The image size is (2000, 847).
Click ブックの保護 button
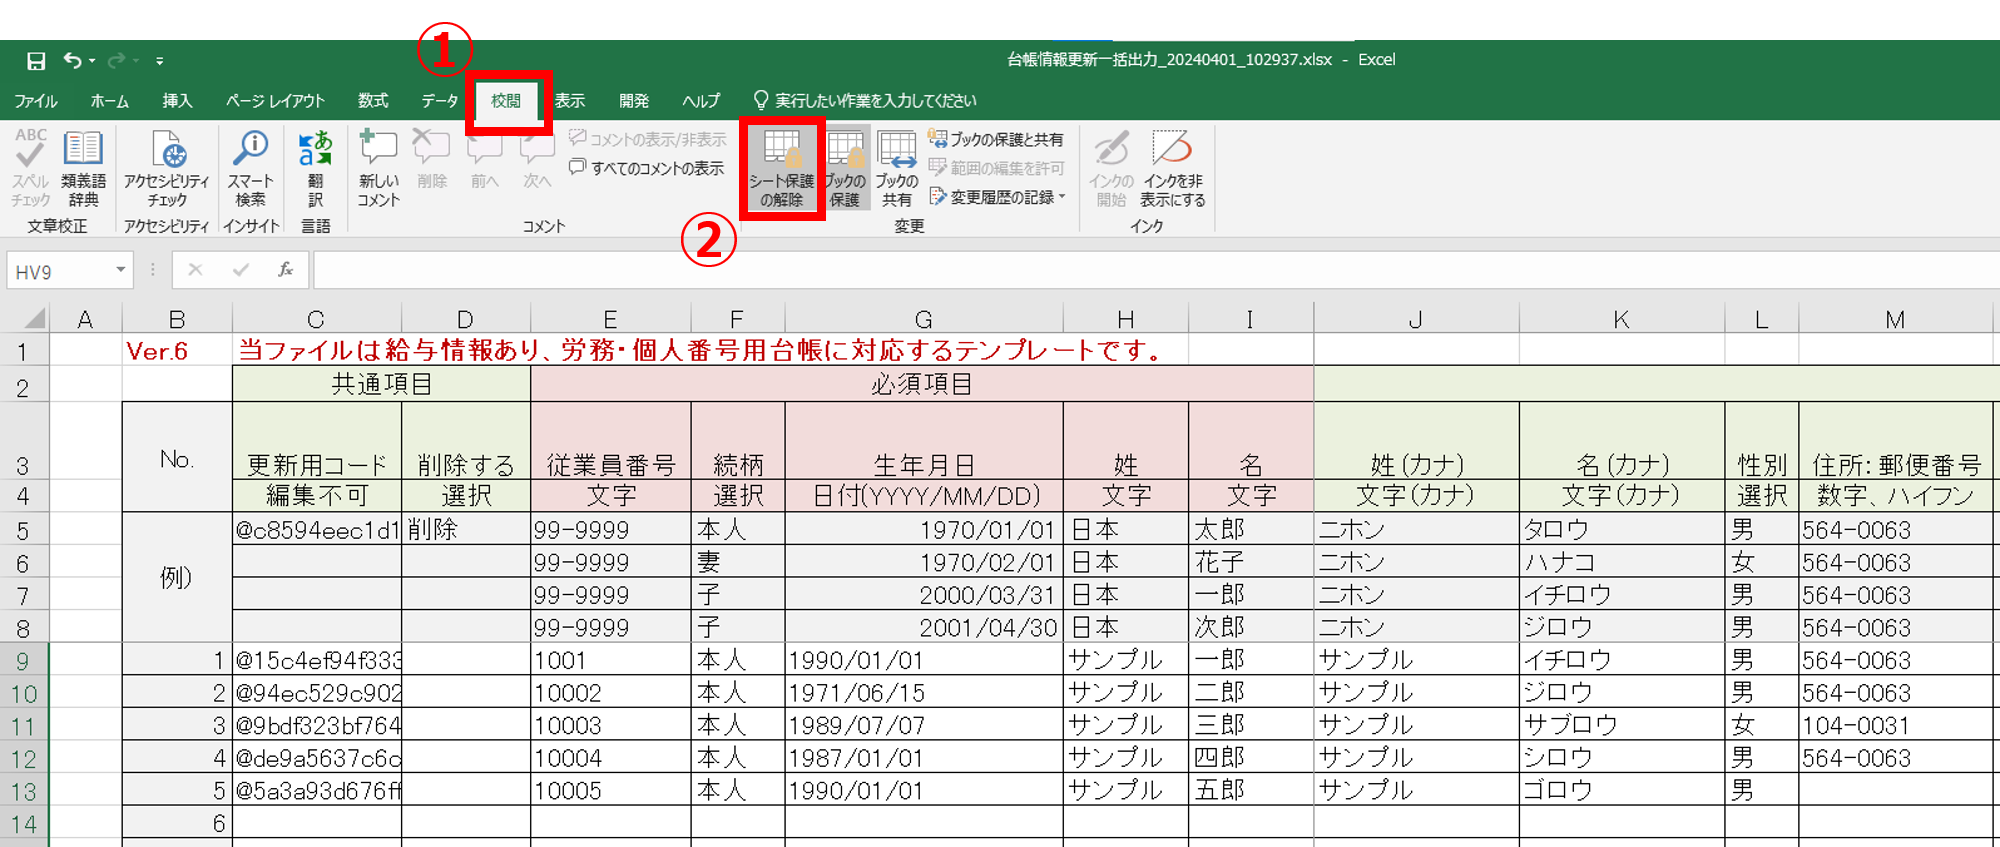[845, 168]
